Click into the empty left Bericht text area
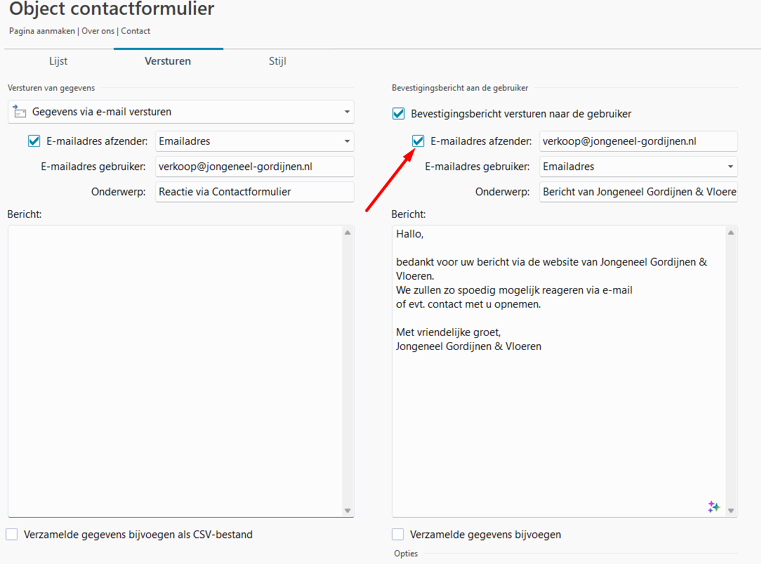 click(x=175, y=370)
